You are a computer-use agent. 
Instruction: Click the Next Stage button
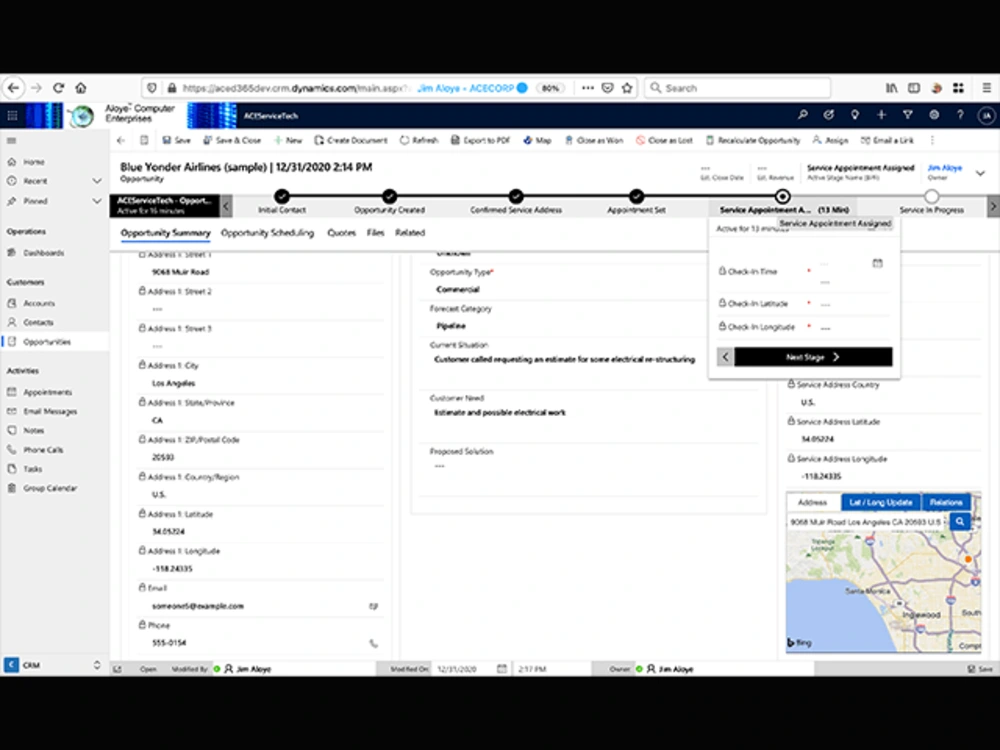[813, 357]
